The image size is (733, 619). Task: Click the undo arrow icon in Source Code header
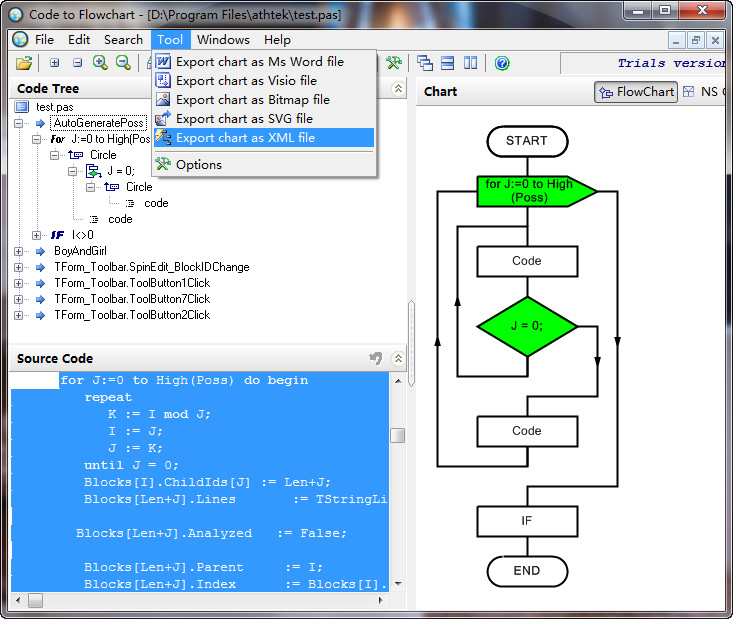(x=375, y=359)
